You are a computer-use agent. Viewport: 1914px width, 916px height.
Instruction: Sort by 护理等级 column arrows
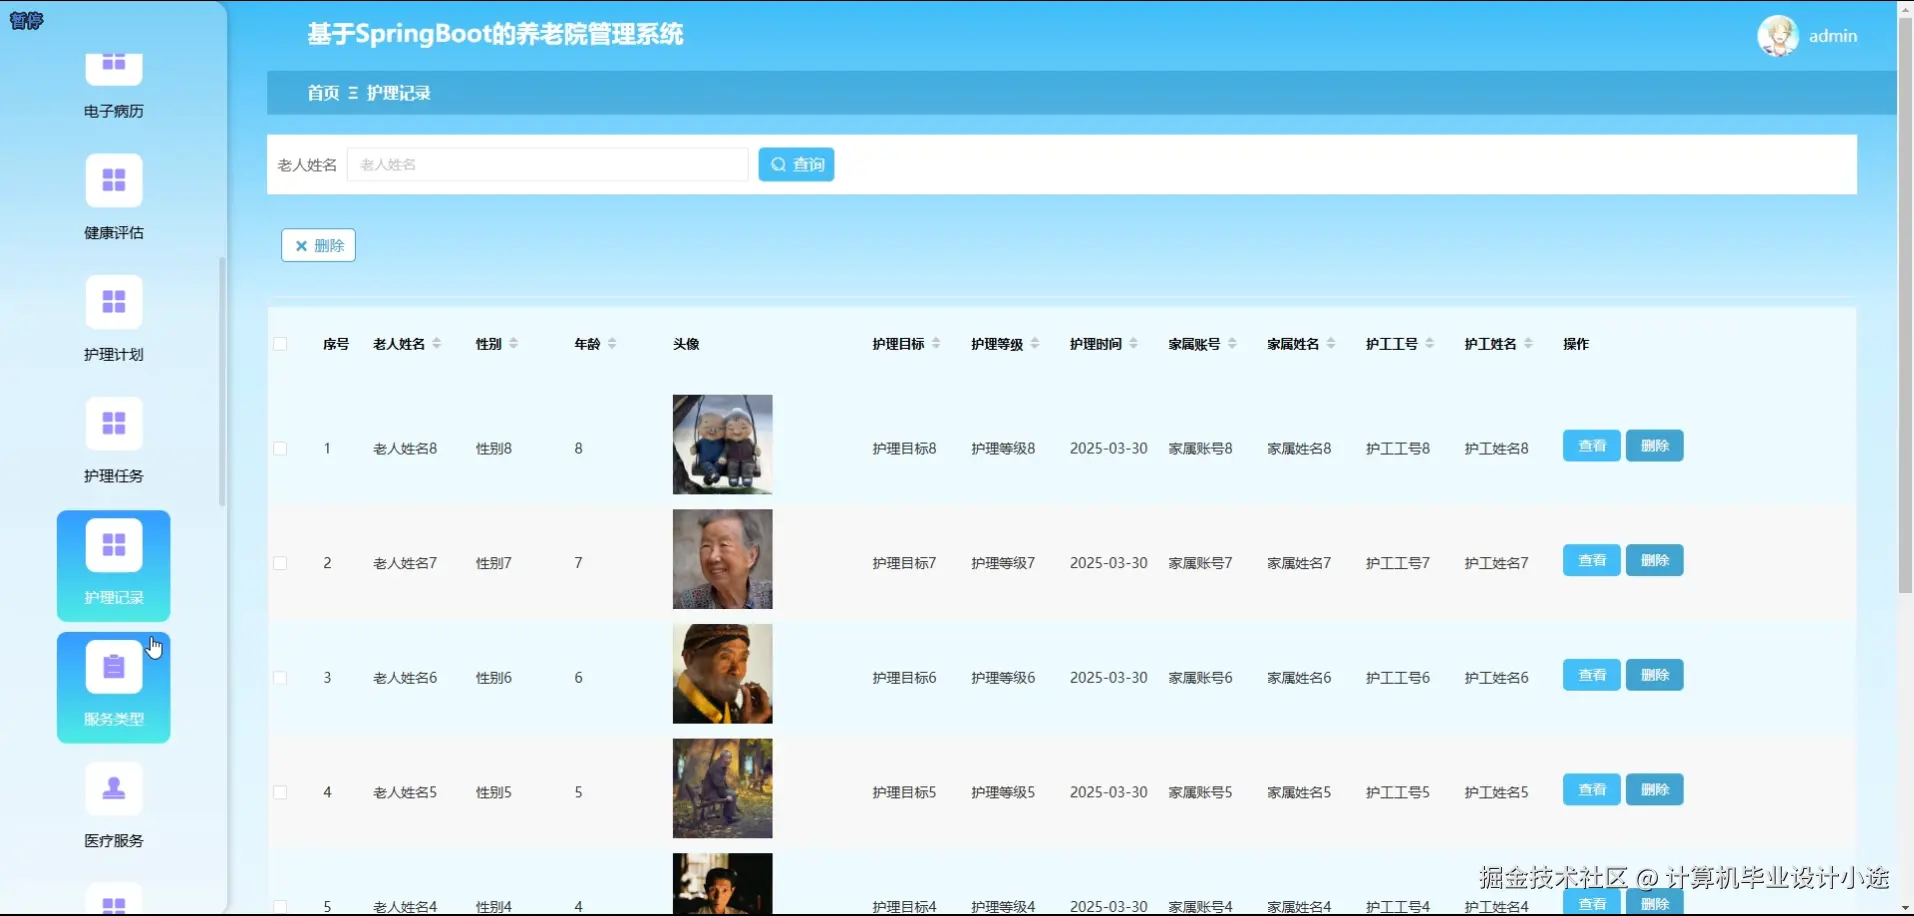point(1035,344)
